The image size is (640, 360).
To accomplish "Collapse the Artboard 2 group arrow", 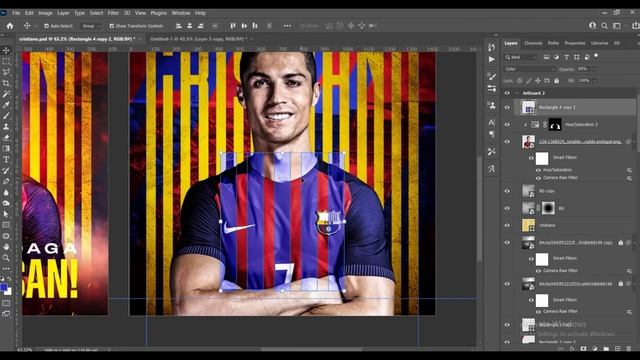I will (517, 93).
